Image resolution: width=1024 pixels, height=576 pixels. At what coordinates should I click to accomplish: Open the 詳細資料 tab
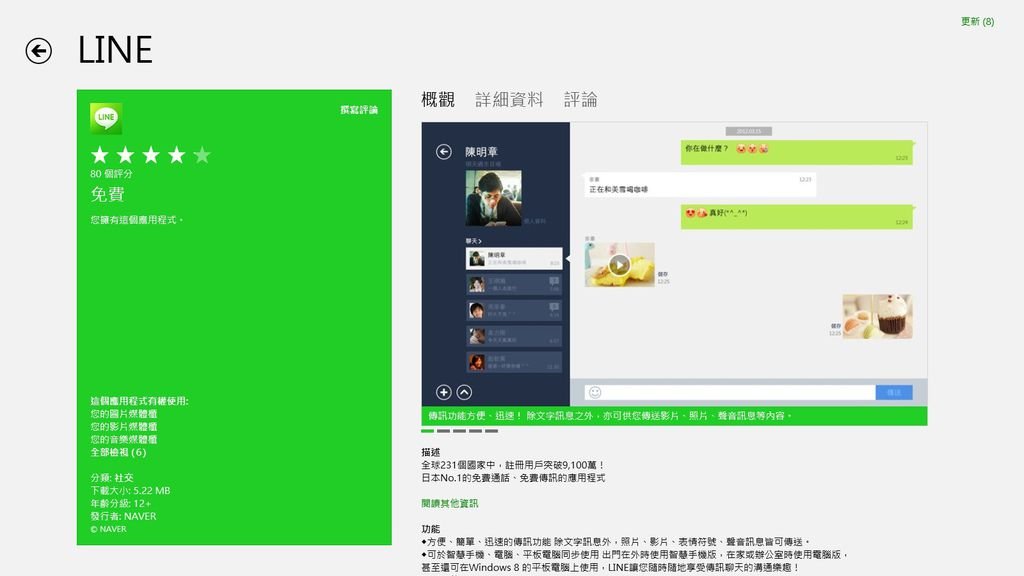[509, 99]
